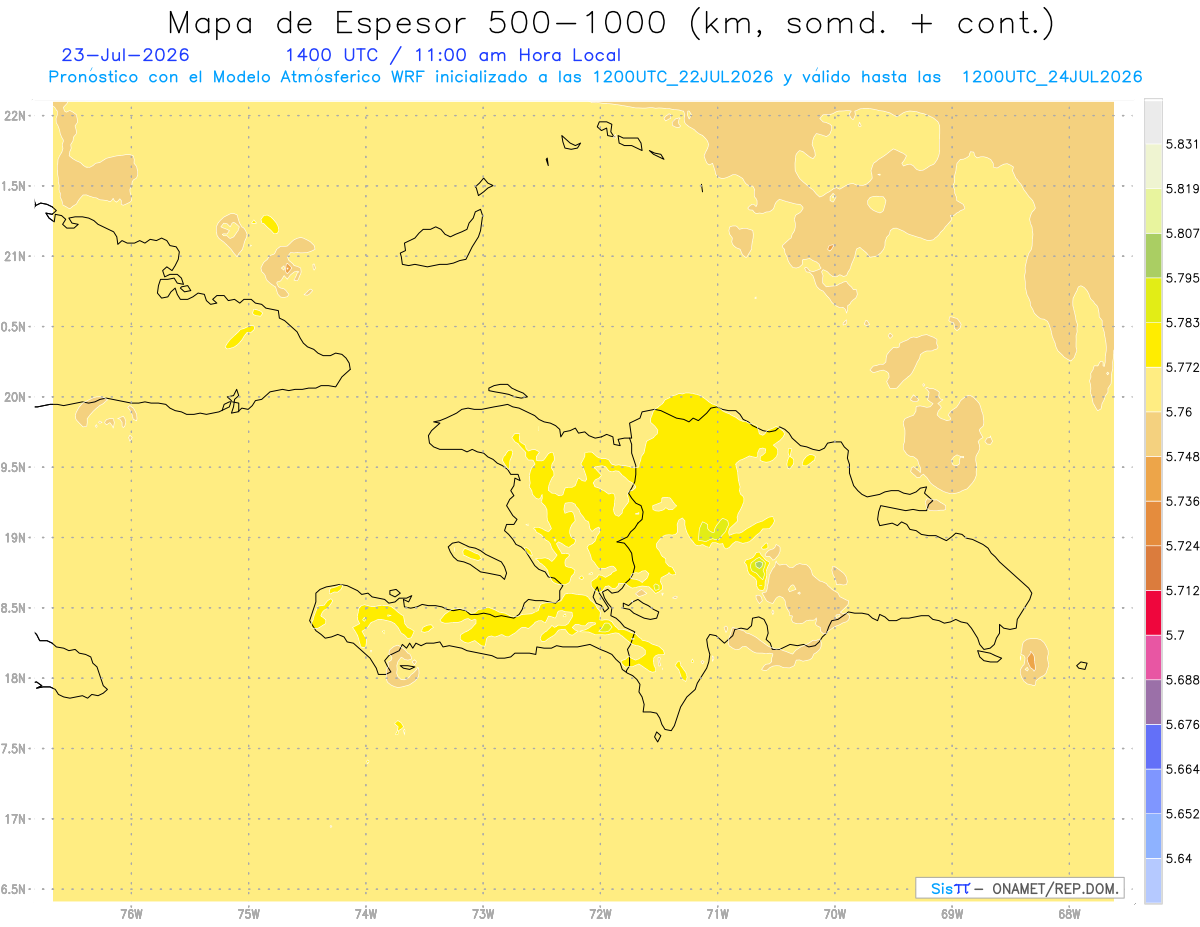Pick the pale yellow swatch between 5.76 and 5.772
The height and width of the screenshot is (927, 1200).
(1153, 389)
